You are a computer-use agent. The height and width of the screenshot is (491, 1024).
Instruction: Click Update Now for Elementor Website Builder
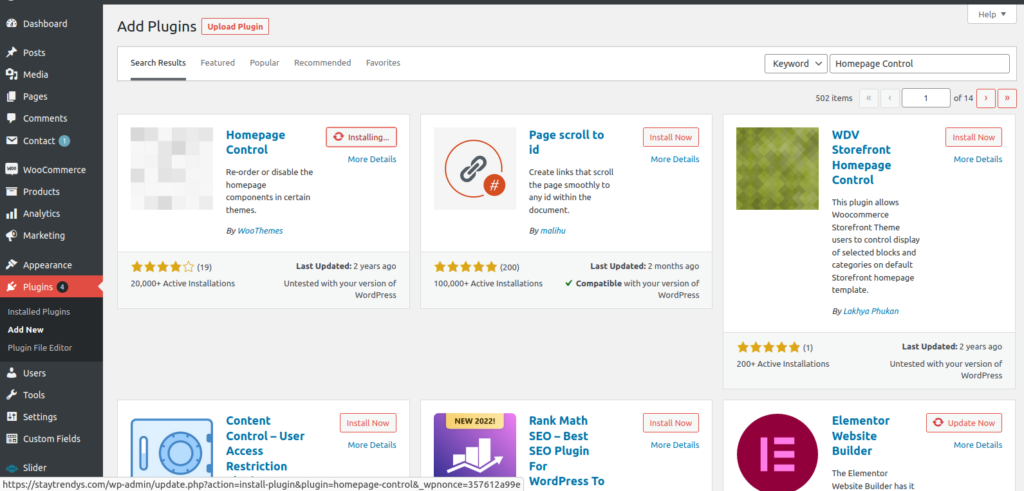963,422
